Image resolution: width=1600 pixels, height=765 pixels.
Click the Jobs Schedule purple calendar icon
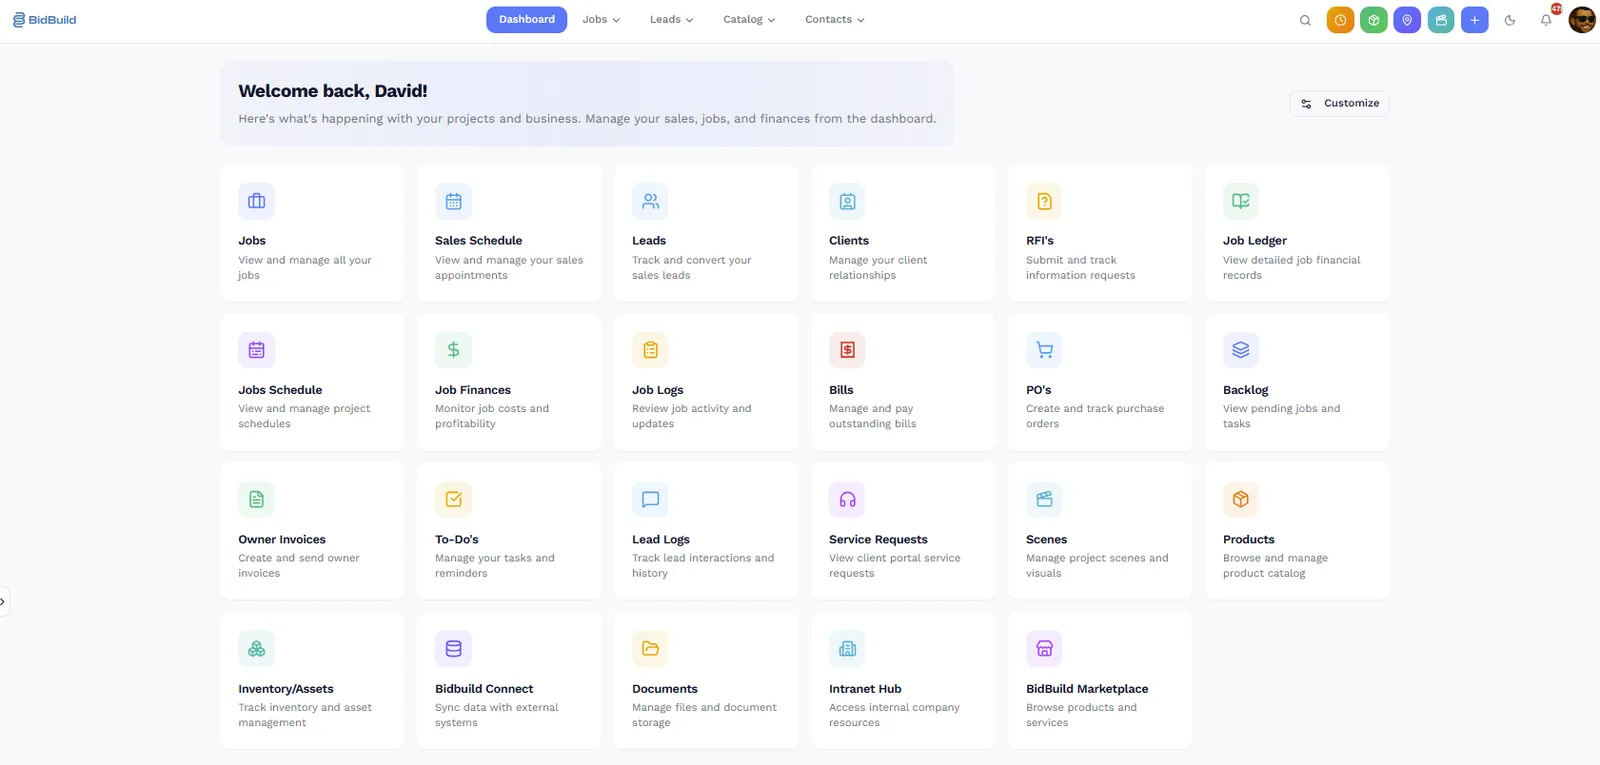256,350
